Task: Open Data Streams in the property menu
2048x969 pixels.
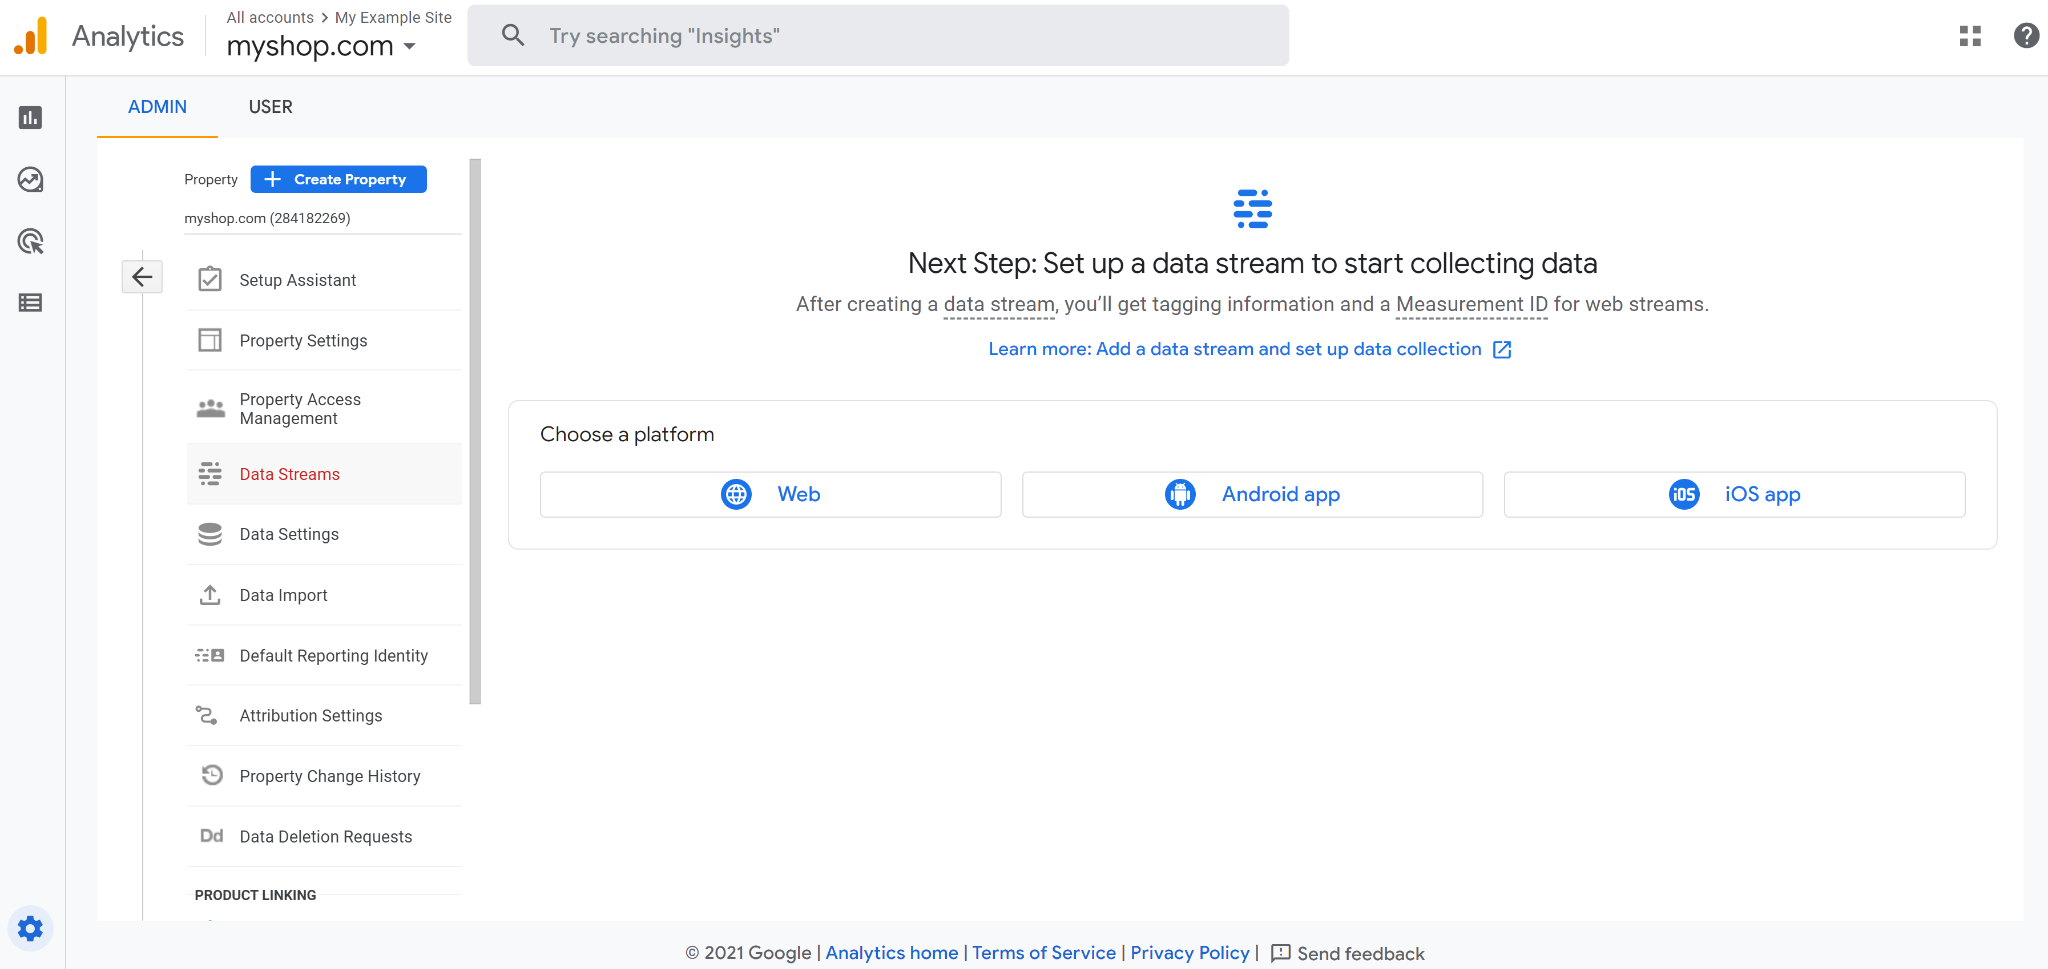Action: 289,473
